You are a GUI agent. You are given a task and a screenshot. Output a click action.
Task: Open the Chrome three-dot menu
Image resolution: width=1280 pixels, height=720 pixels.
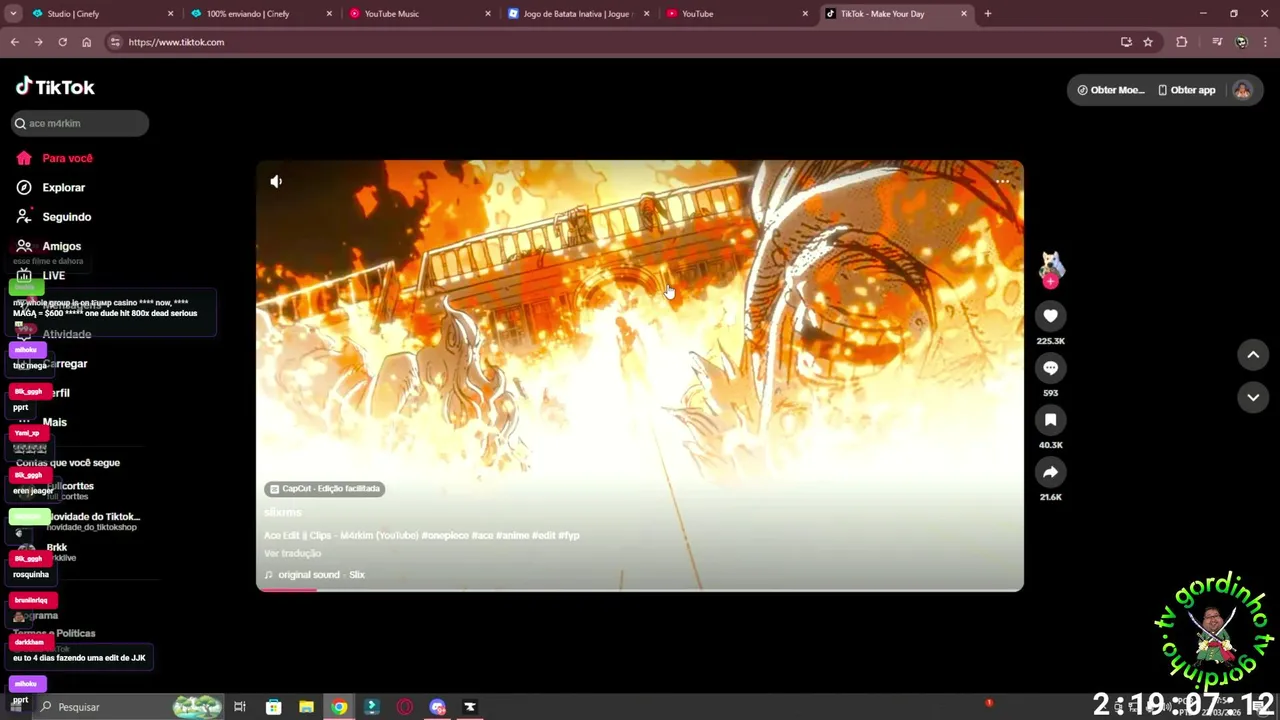(x=1265, y=42)
